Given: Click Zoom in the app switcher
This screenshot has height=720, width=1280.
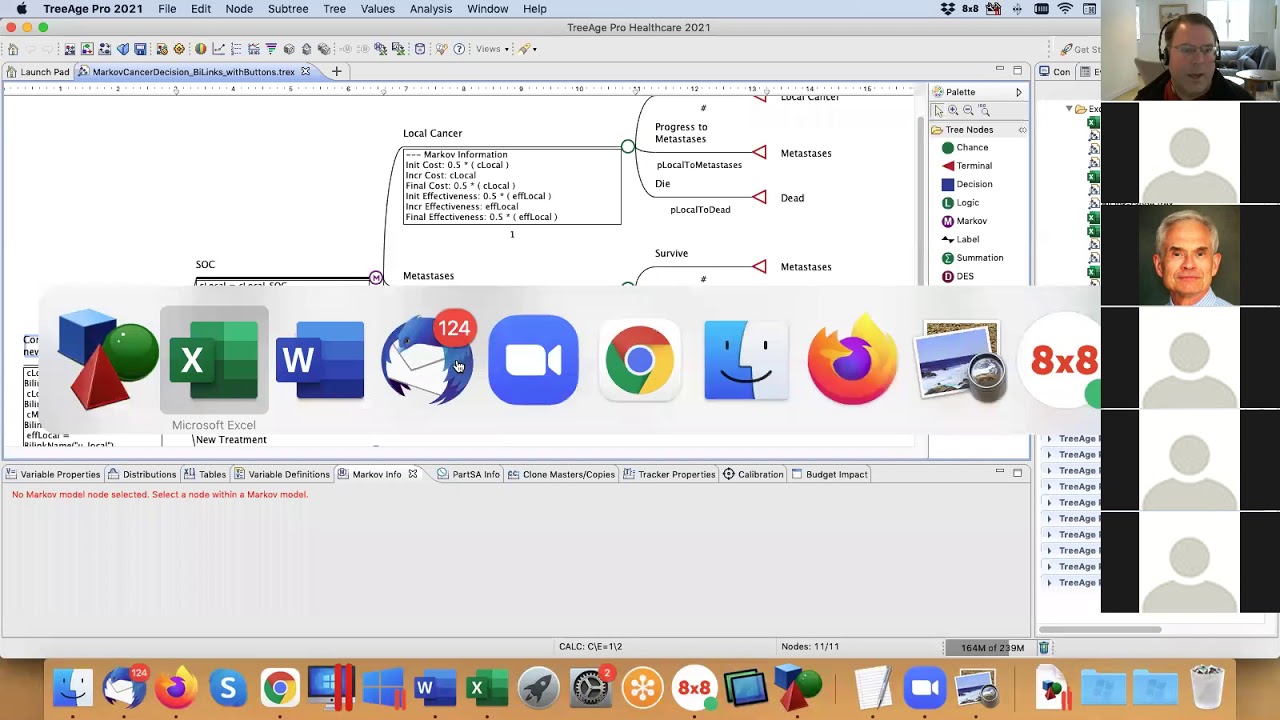Looking at the screenshot, I should click(533, 360).
